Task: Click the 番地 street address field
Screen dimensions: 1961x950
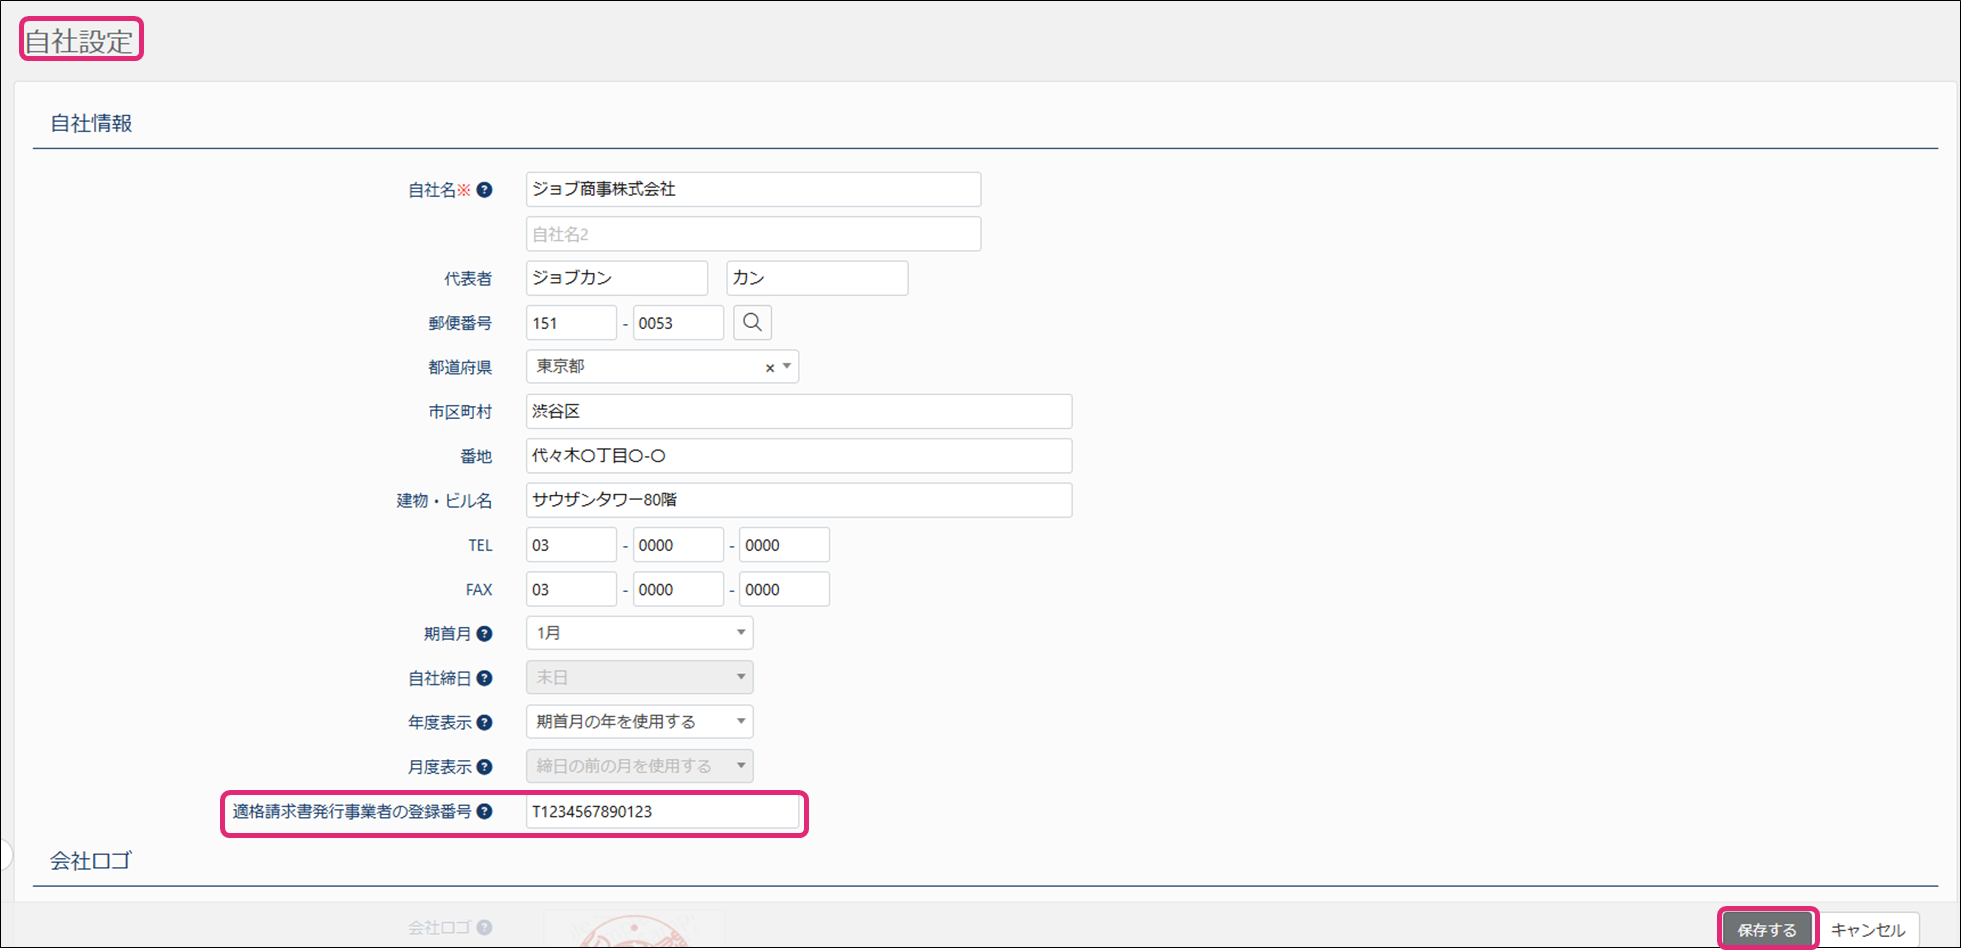Action: point(798,456)
